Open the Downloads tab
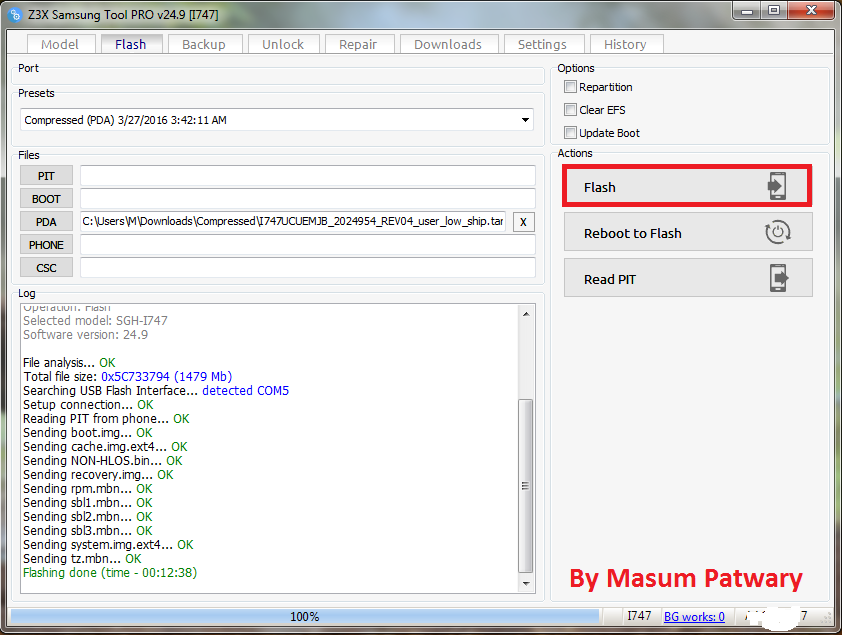Viewport: 842px width, 635px height. tap(448, 45)
